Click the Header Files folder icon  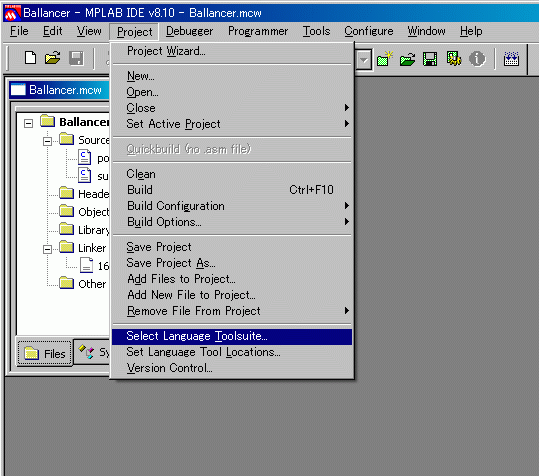[66, 193]
